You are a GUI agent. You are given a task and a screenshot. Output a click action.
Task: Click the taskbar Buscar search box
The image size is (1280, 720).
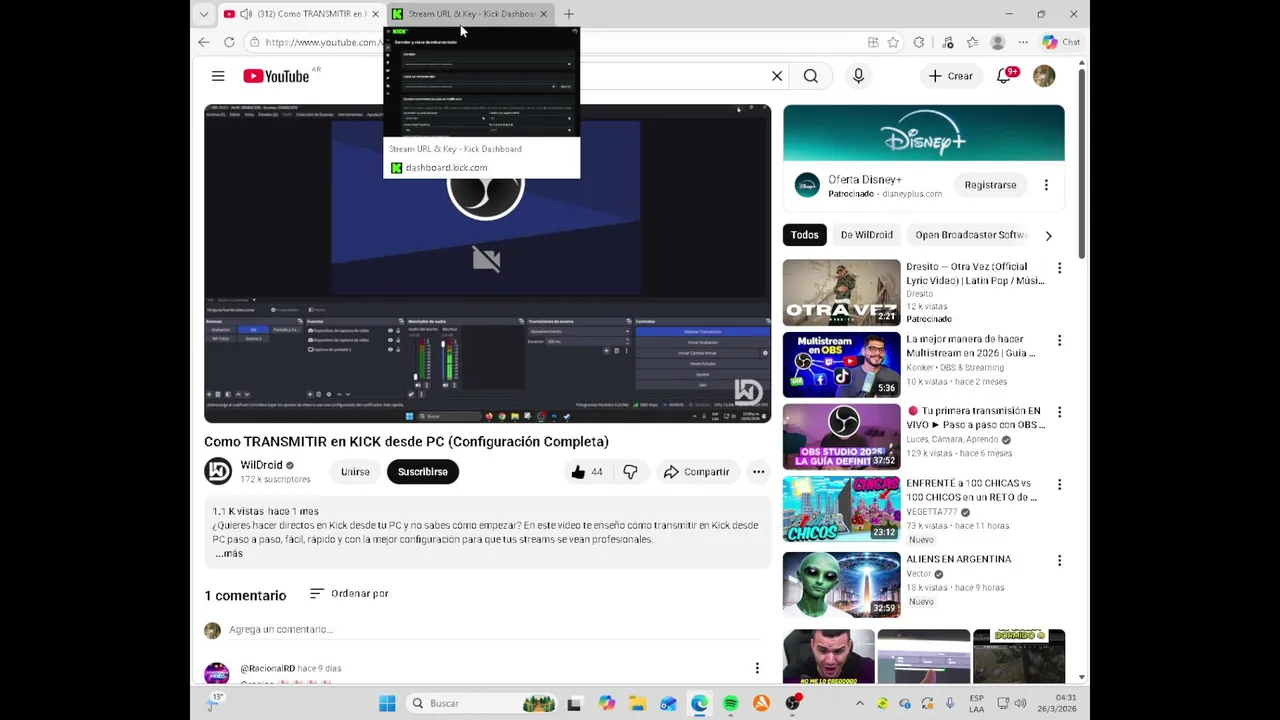point(482,704)
